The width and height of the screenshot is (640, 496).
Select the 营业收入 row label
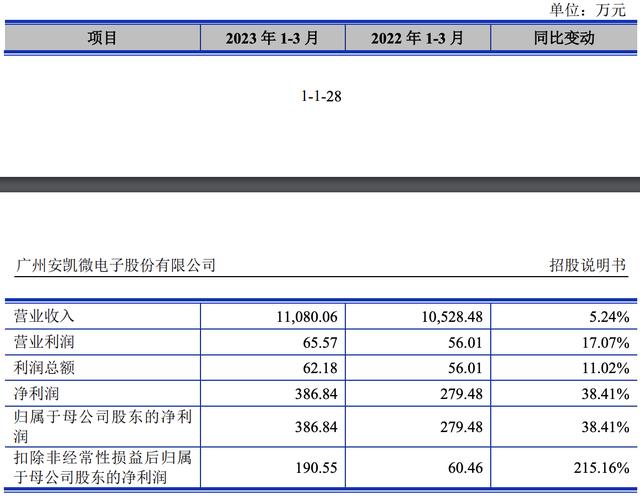click(44, 316)
